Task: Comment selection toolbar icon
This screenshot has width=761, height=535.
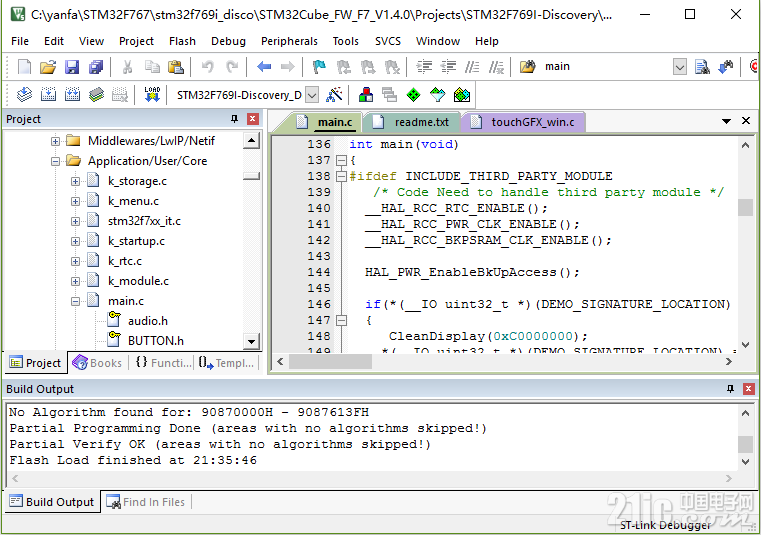Action: tap(472, 67)
